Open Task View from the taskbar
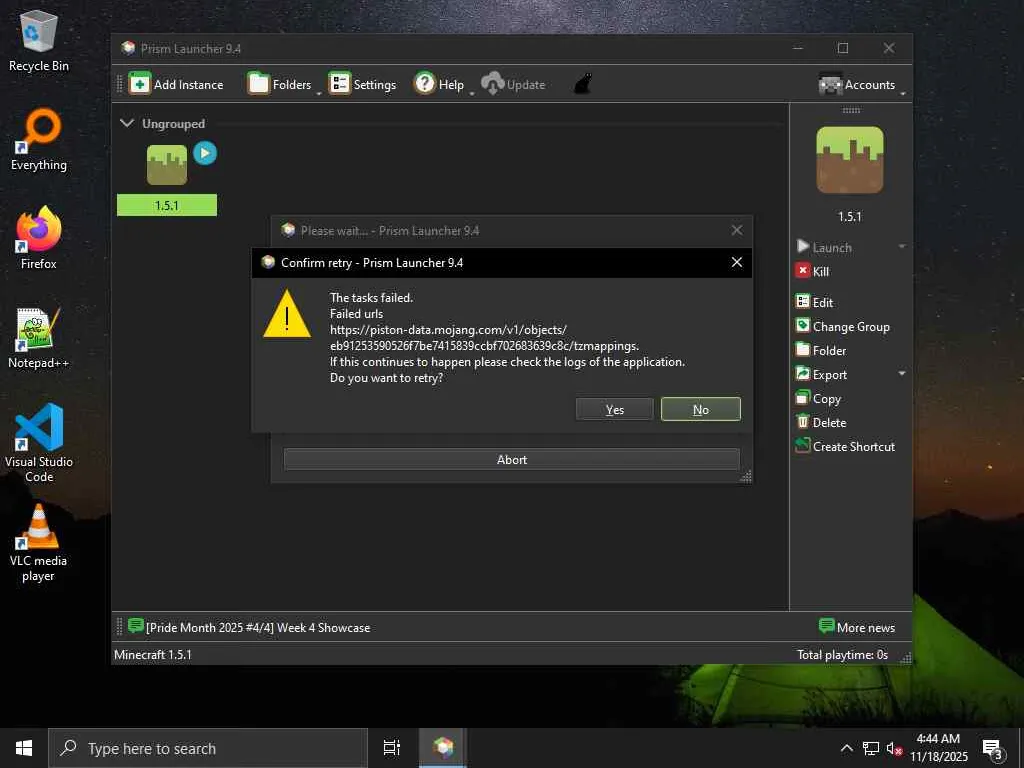This screenshot has height=768, width=1024. [x=392, y=748]
